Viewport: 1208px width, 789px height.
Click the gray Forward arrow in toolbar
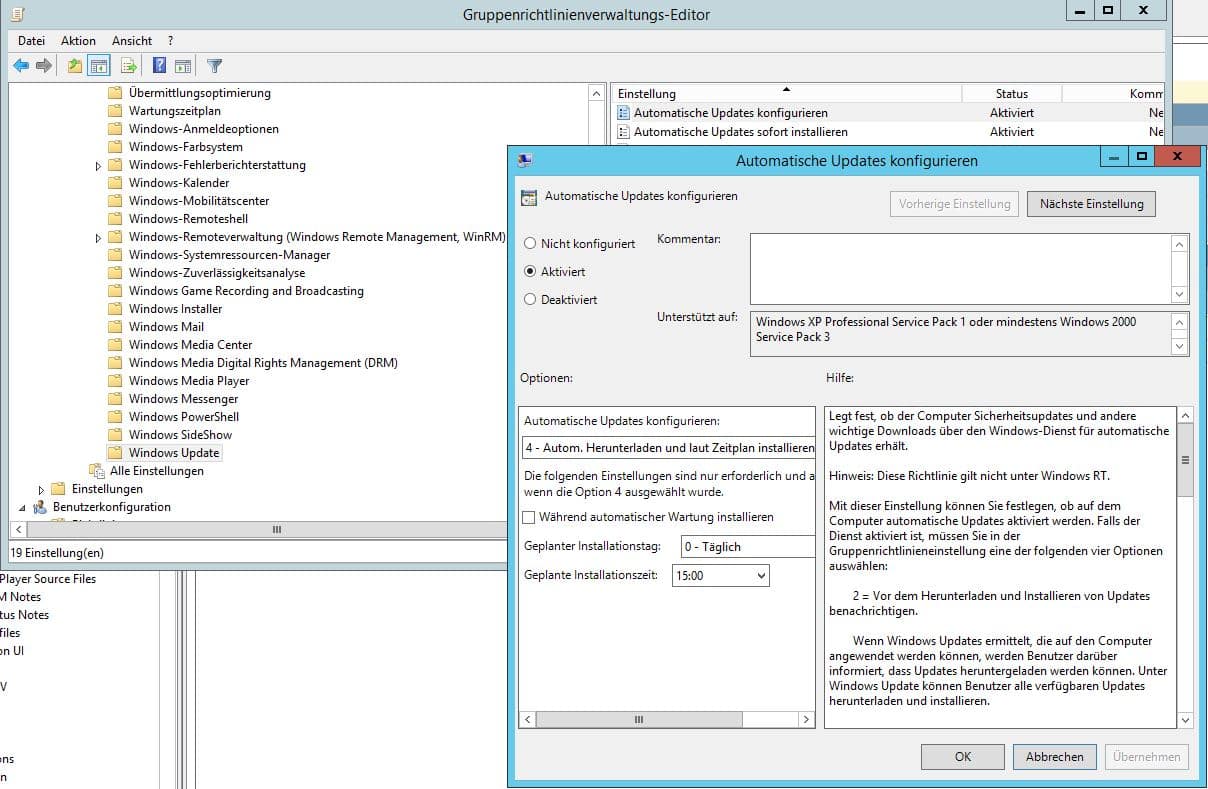pos(43,66)
